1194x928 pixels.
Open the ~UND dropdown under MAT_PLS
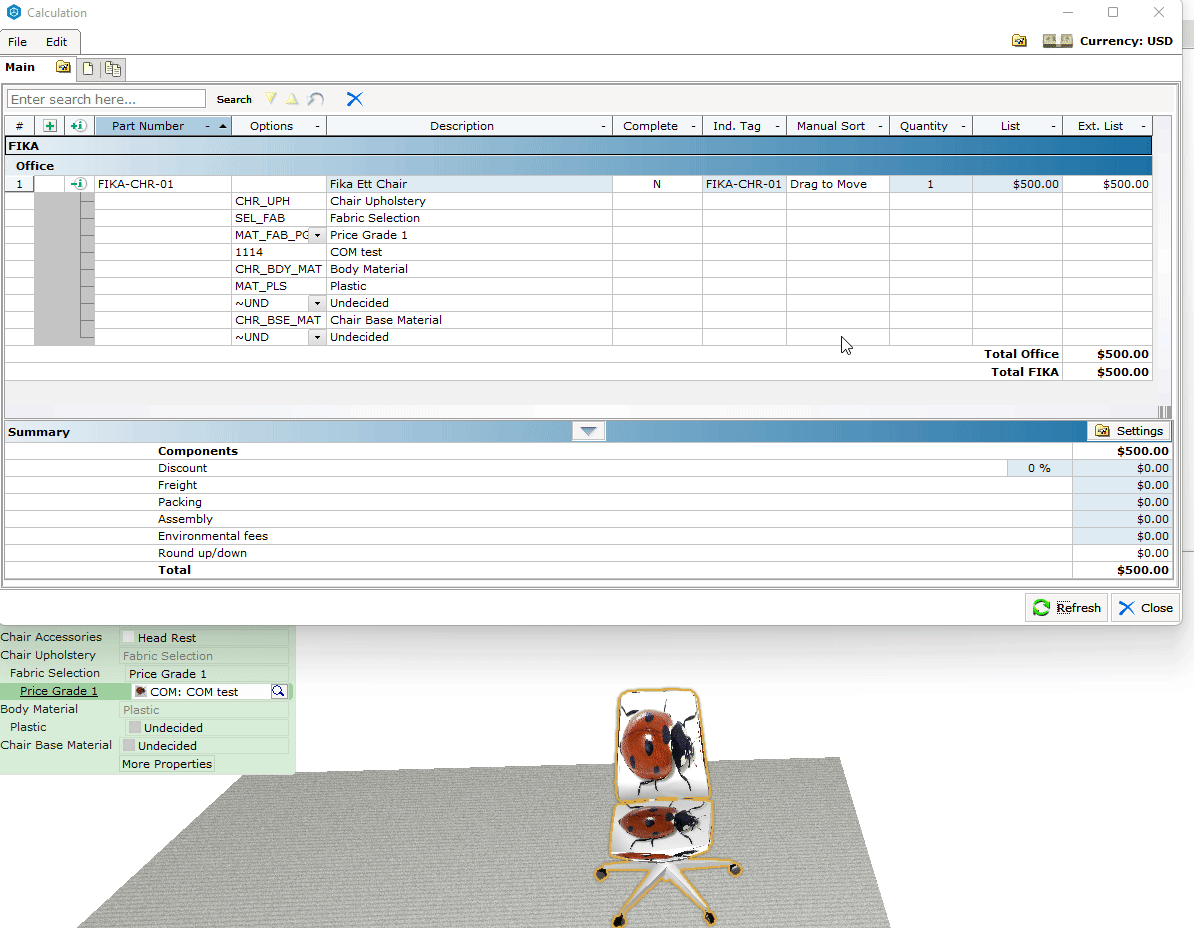click(x=318, y=303)
